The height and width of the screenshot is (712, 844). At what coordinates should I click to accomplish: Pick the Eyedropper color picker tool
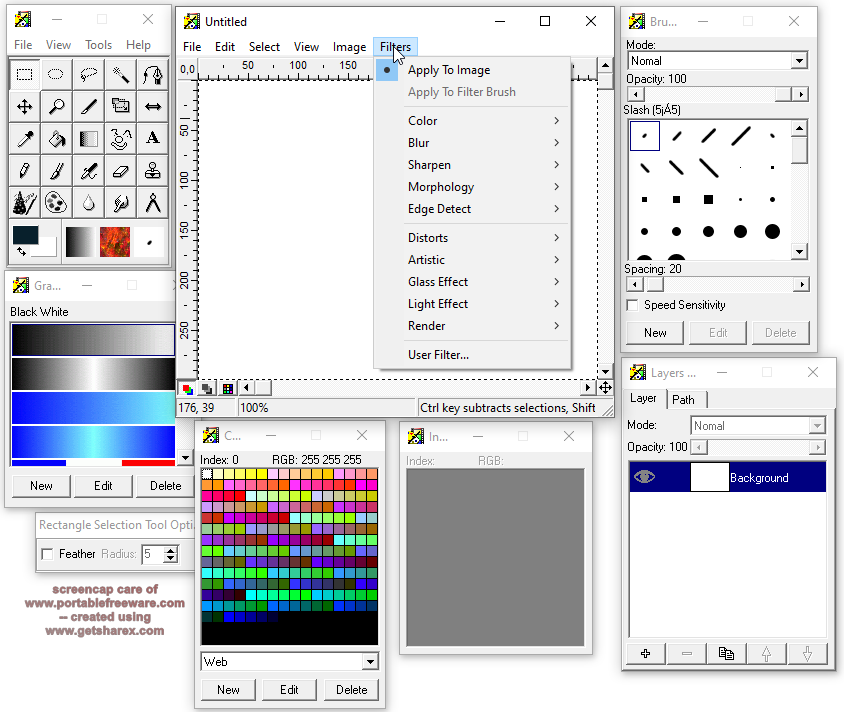pyautogui.click(x=24, y=139)
